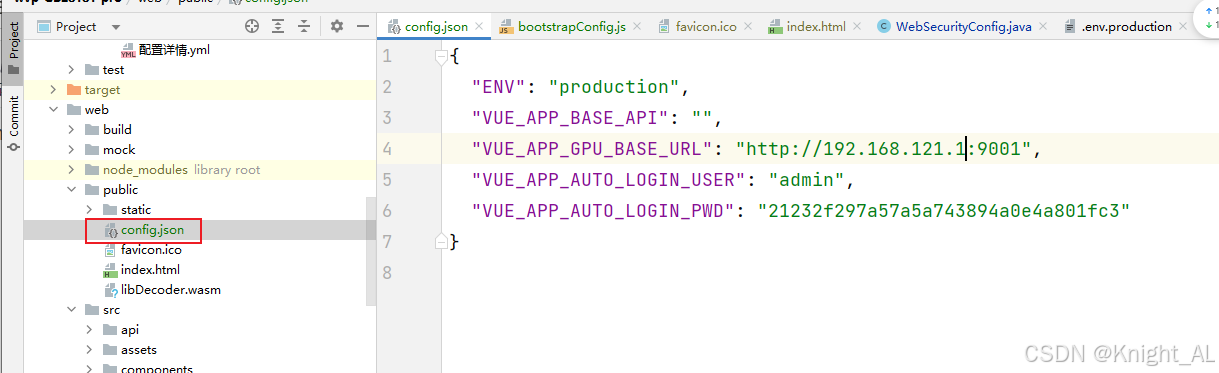Click the "production" value on line 2

pyautogui.click(x=613, y=87)
